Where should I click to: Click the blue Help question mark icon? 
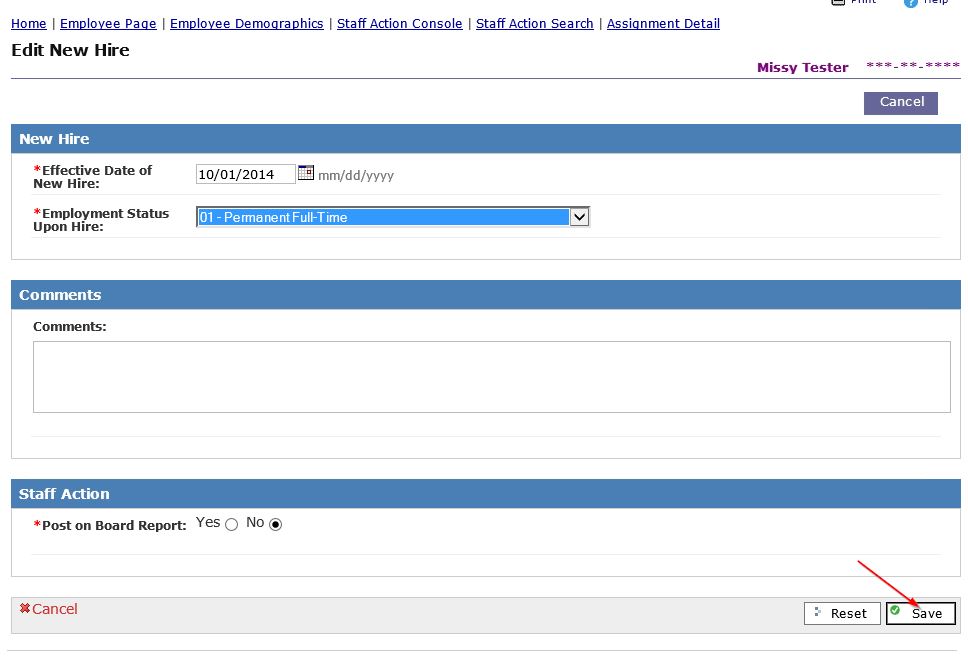pyautogui.click(x=910, y=3)
